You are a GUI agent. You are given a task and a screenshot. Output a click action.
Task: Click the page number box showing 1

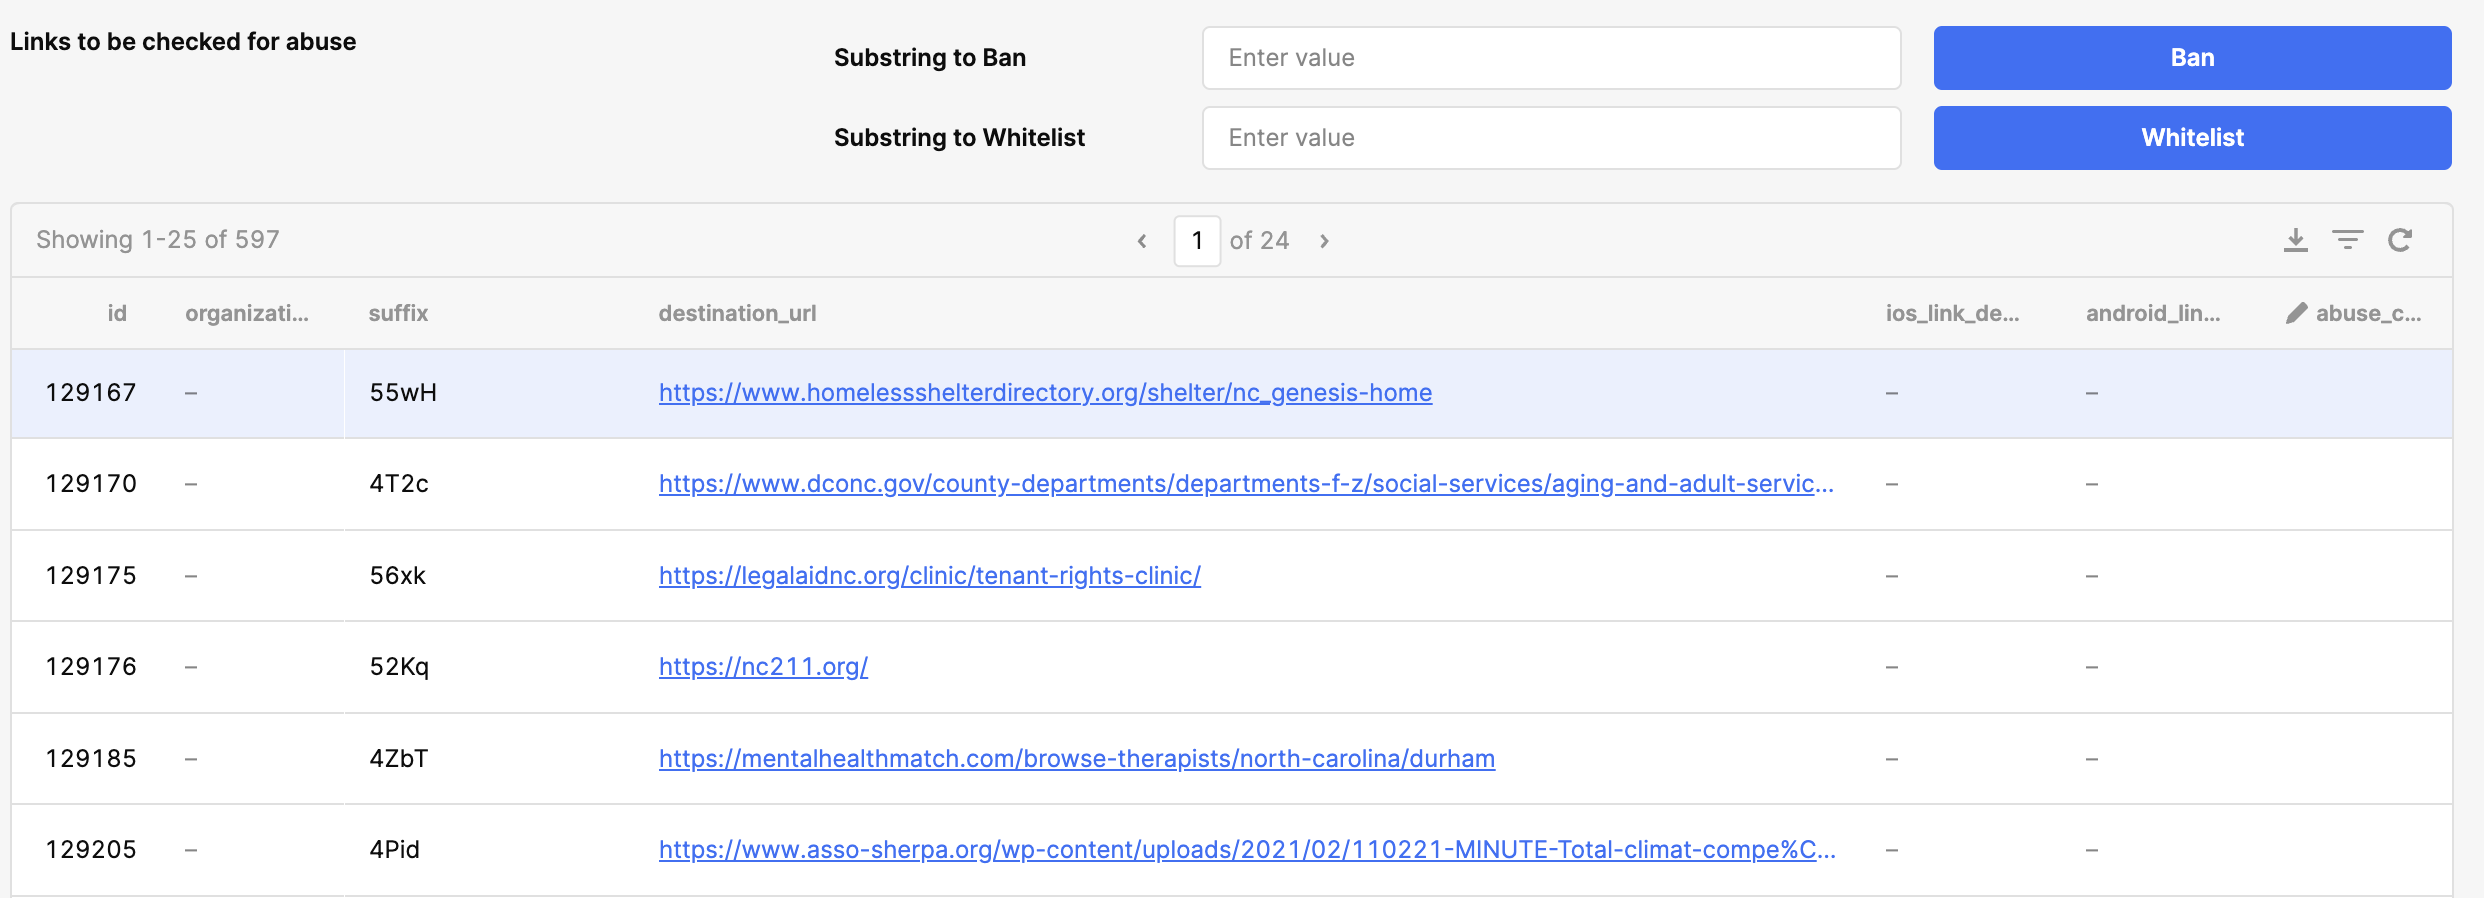click(1197, 241)
